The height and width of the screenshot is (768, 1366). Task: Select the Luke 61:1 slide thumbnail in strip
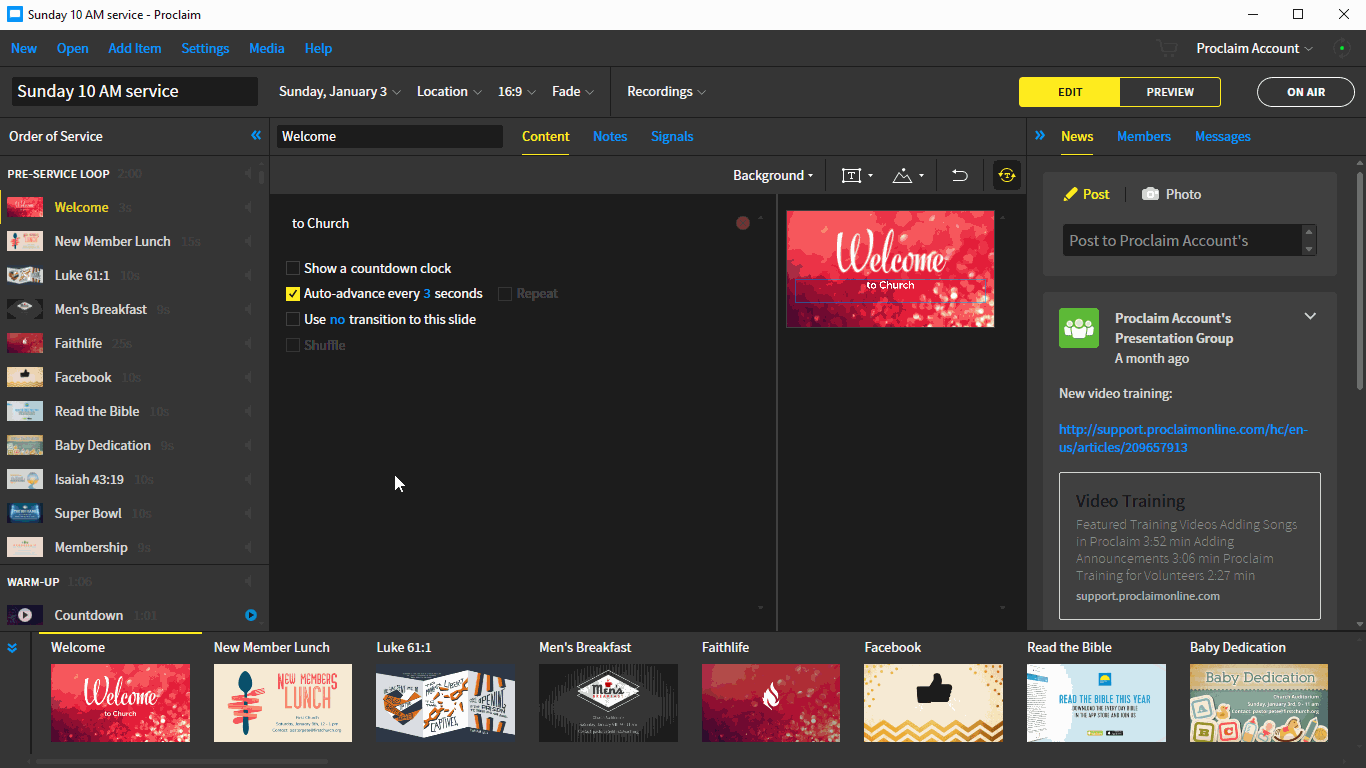coord(446,703)
